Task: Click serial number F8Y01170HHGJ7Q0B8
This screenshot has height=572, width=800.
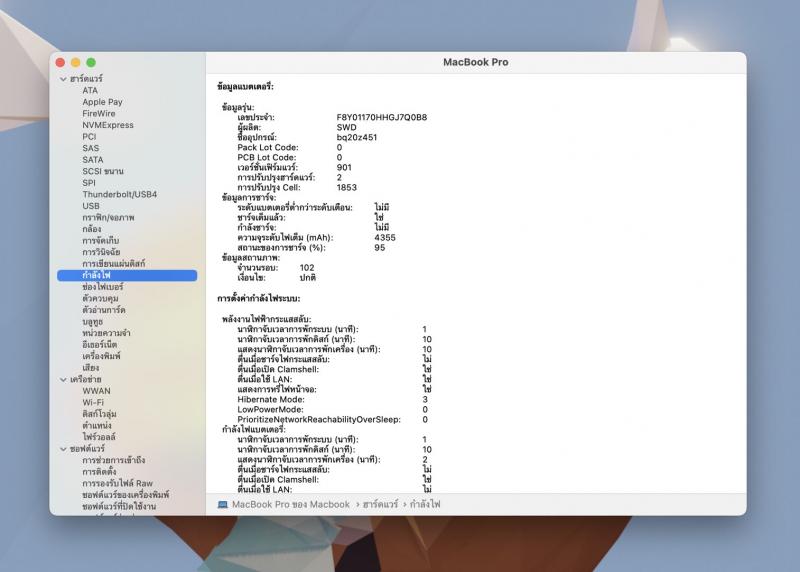Action: click(382, 117)
